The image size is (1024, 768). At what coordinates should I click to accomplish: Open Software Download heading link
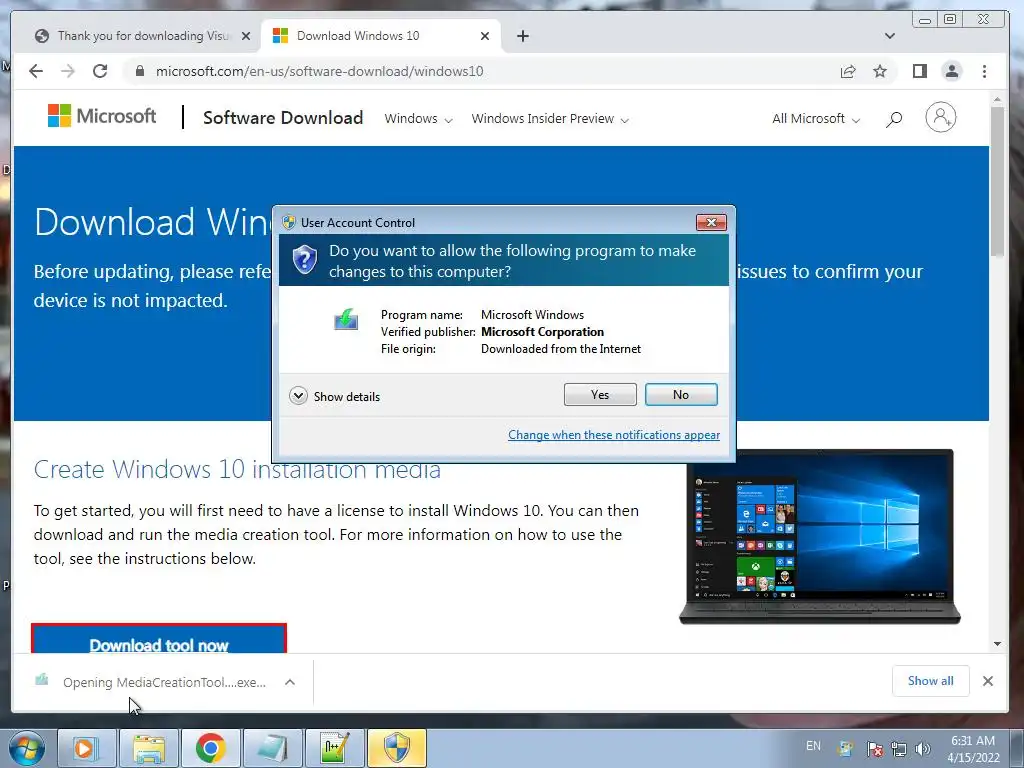283,118
